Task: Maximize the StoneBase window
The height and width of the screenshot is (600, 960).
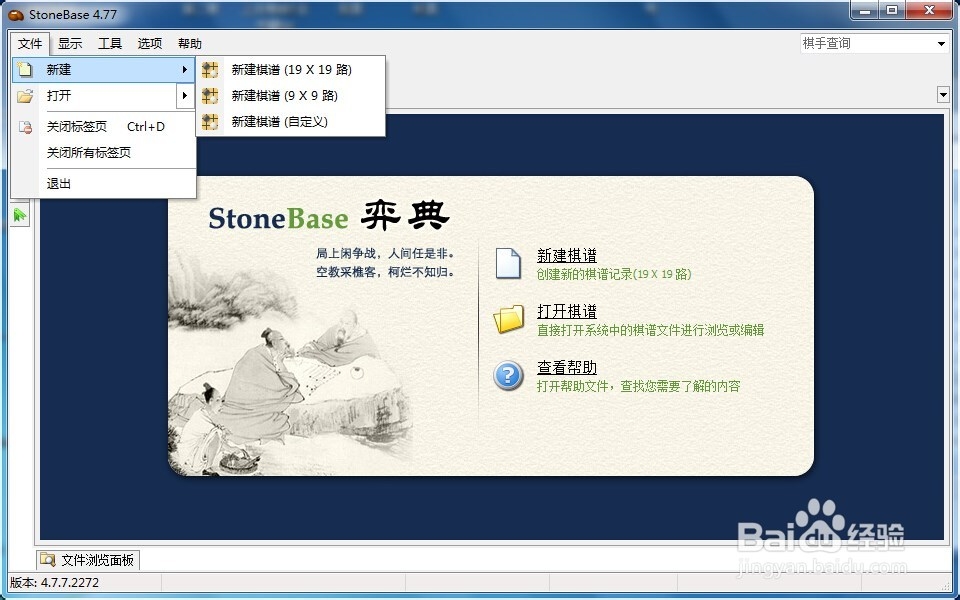Action: click(892, 10)
